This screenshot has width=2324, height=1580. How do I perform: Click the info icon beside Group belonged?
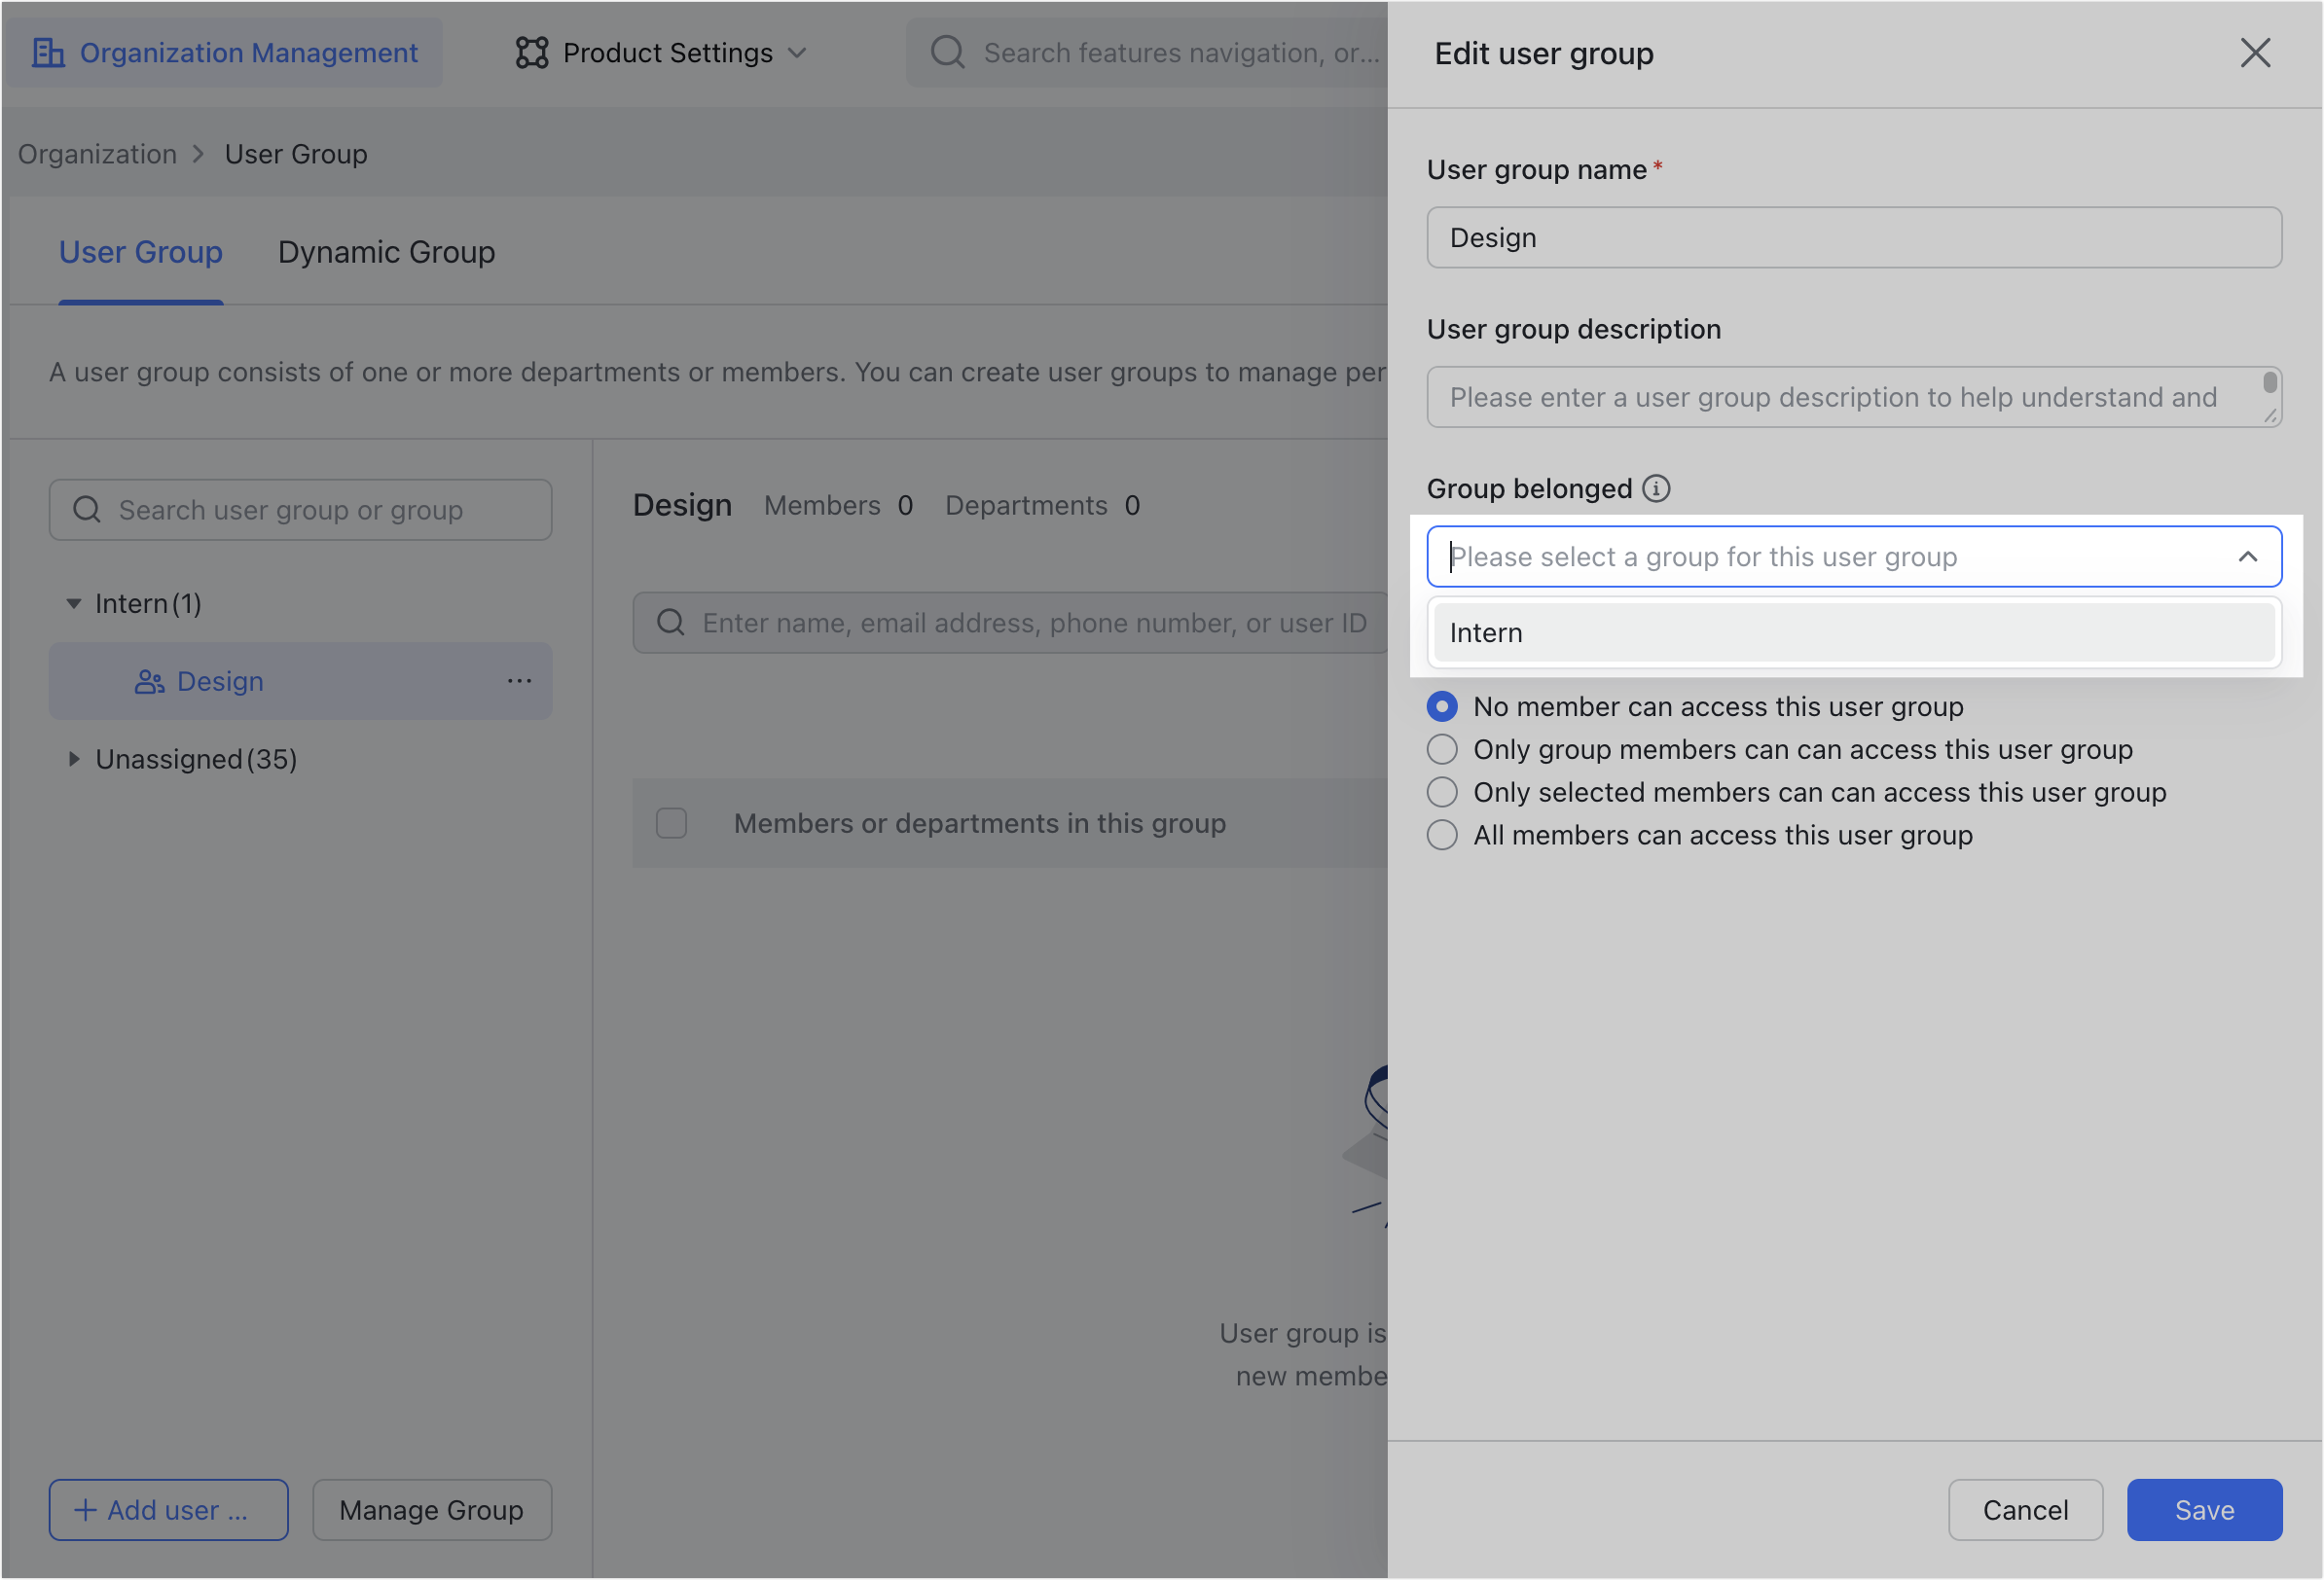click(x=1657, y=489)
